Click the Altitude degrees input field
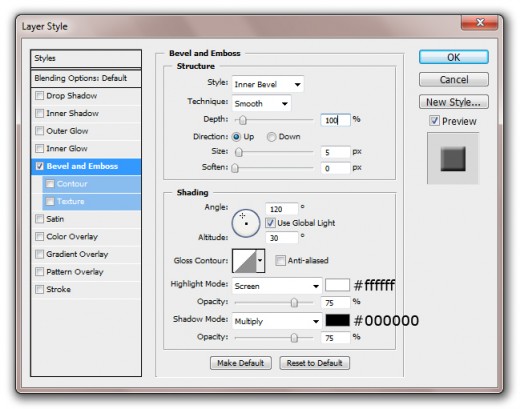Image resolution: width=520 pixels, height=409 pixels. [x=282, y=238]
